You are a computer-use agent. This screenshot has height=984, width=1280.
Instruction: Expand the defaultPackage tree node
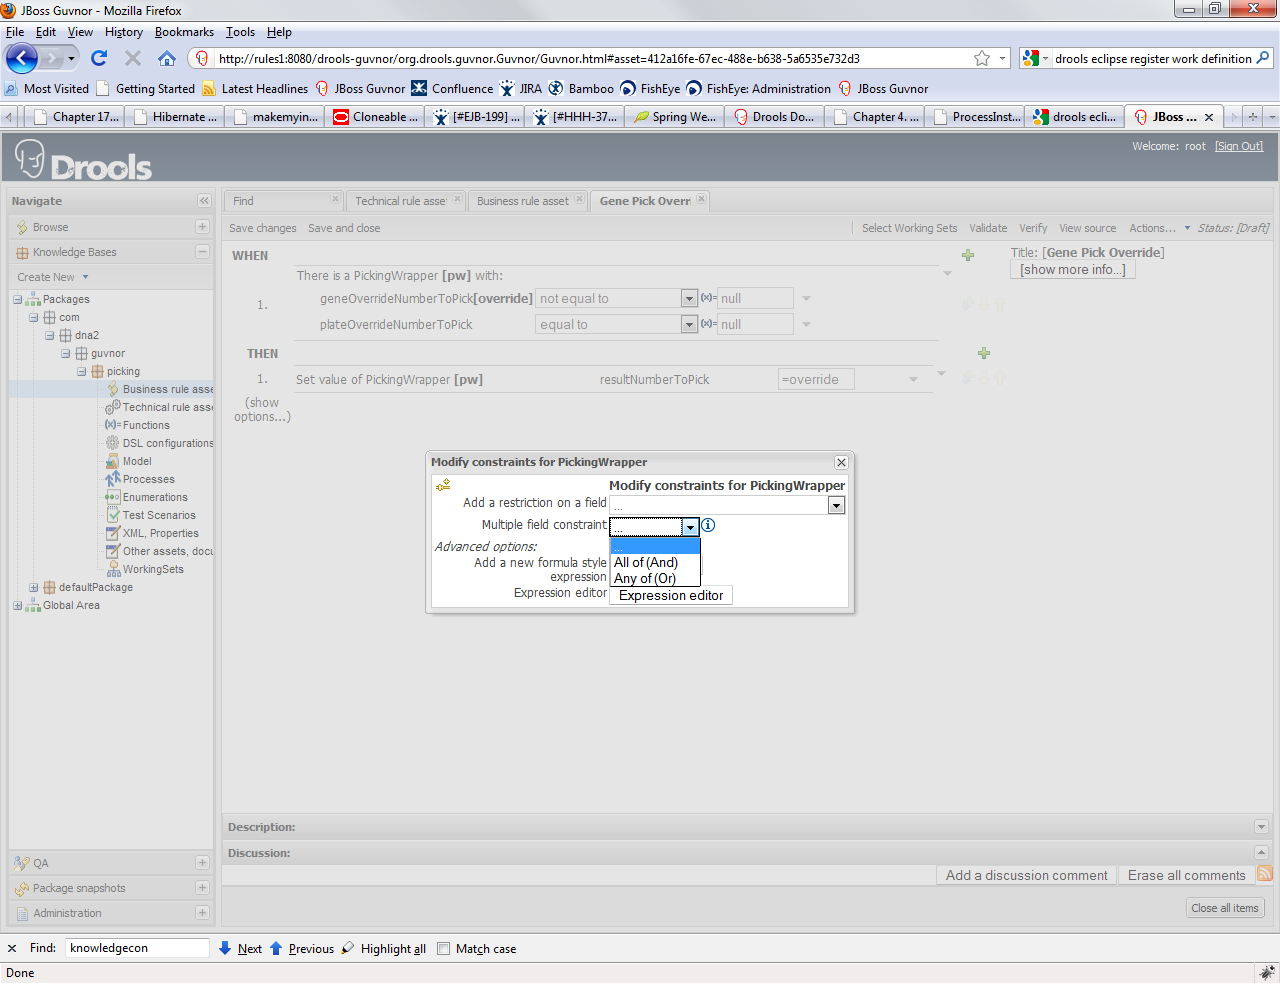click(34, 588)
